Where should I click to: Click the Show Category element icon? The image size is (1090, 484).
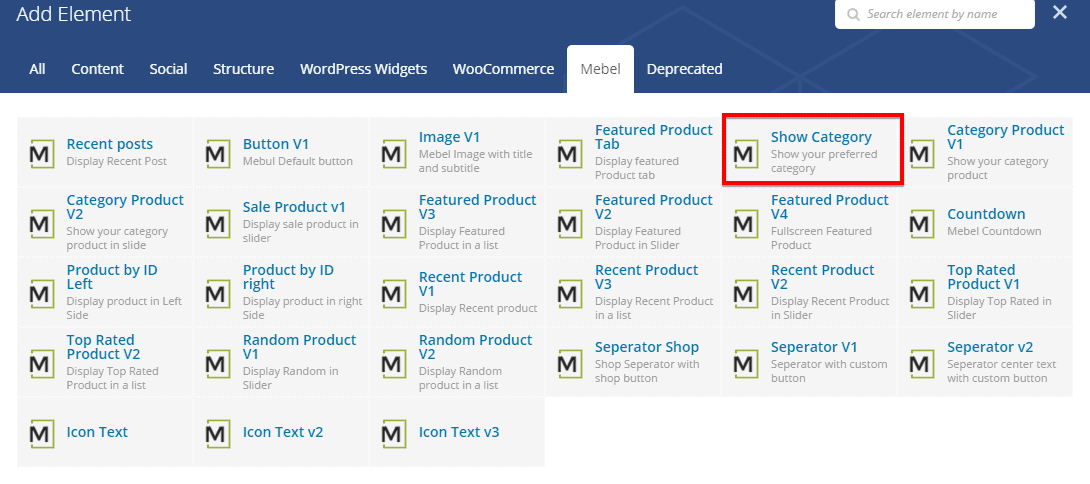click(746, 153)
